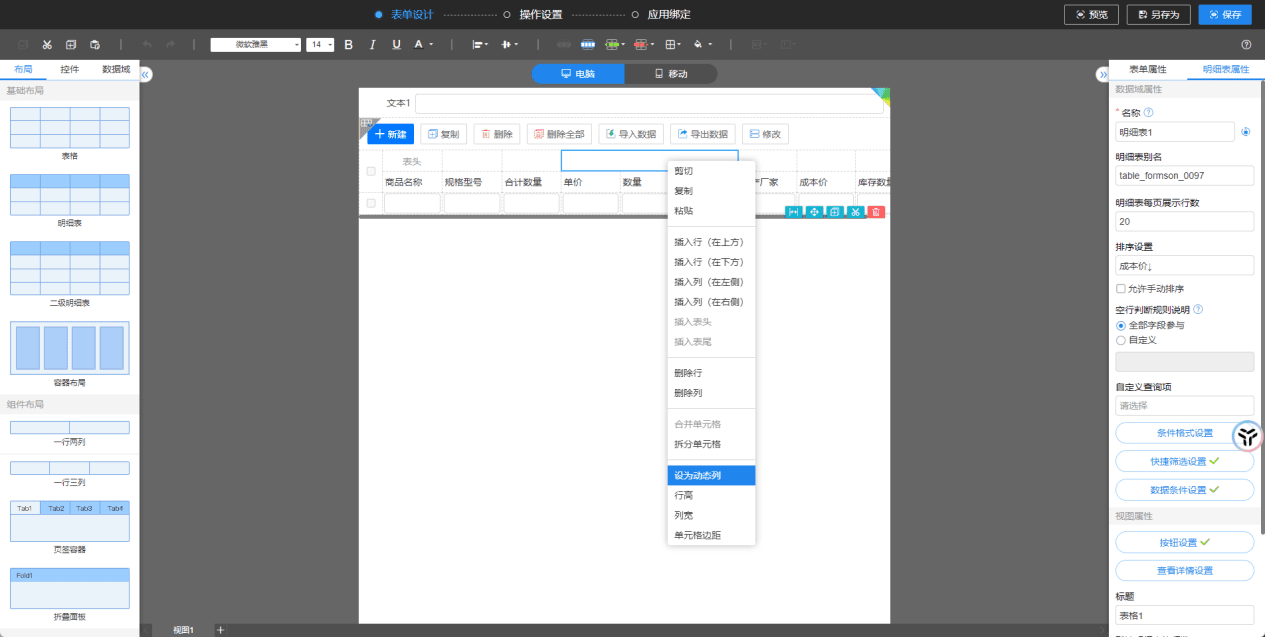Viewport: 1265px width, 637px height.
Task: Add a new view with plus icon
Action: coord(221,629)
